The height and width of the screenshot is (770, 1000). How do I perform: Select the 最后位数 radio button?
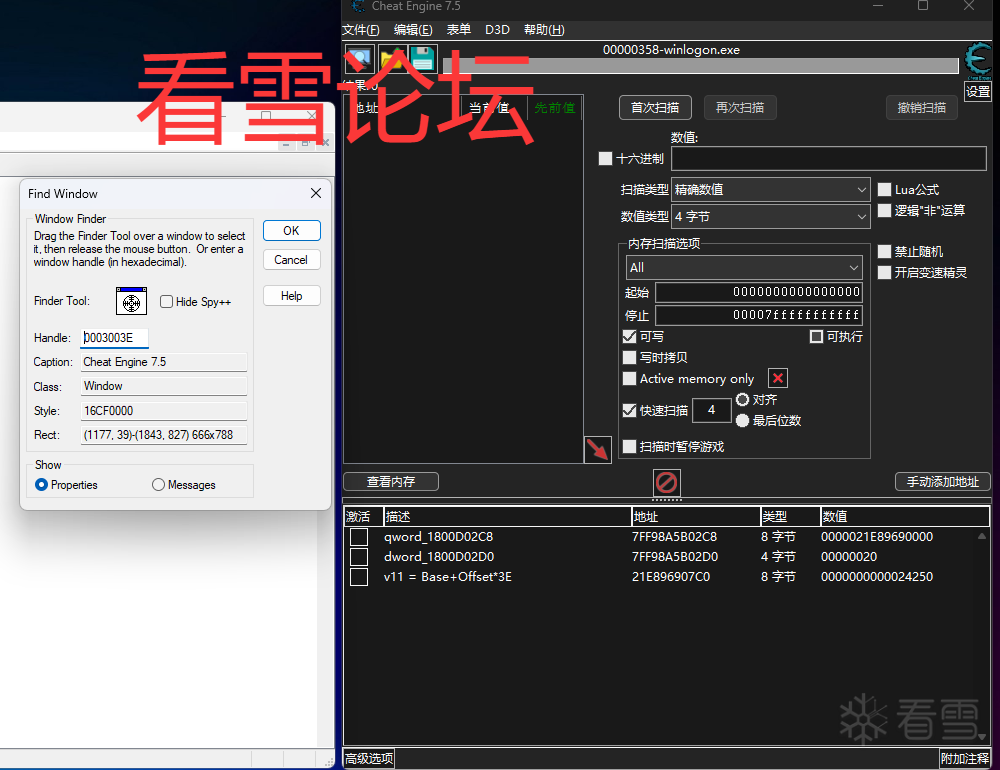pyautogui.click(x=742, y=420)
